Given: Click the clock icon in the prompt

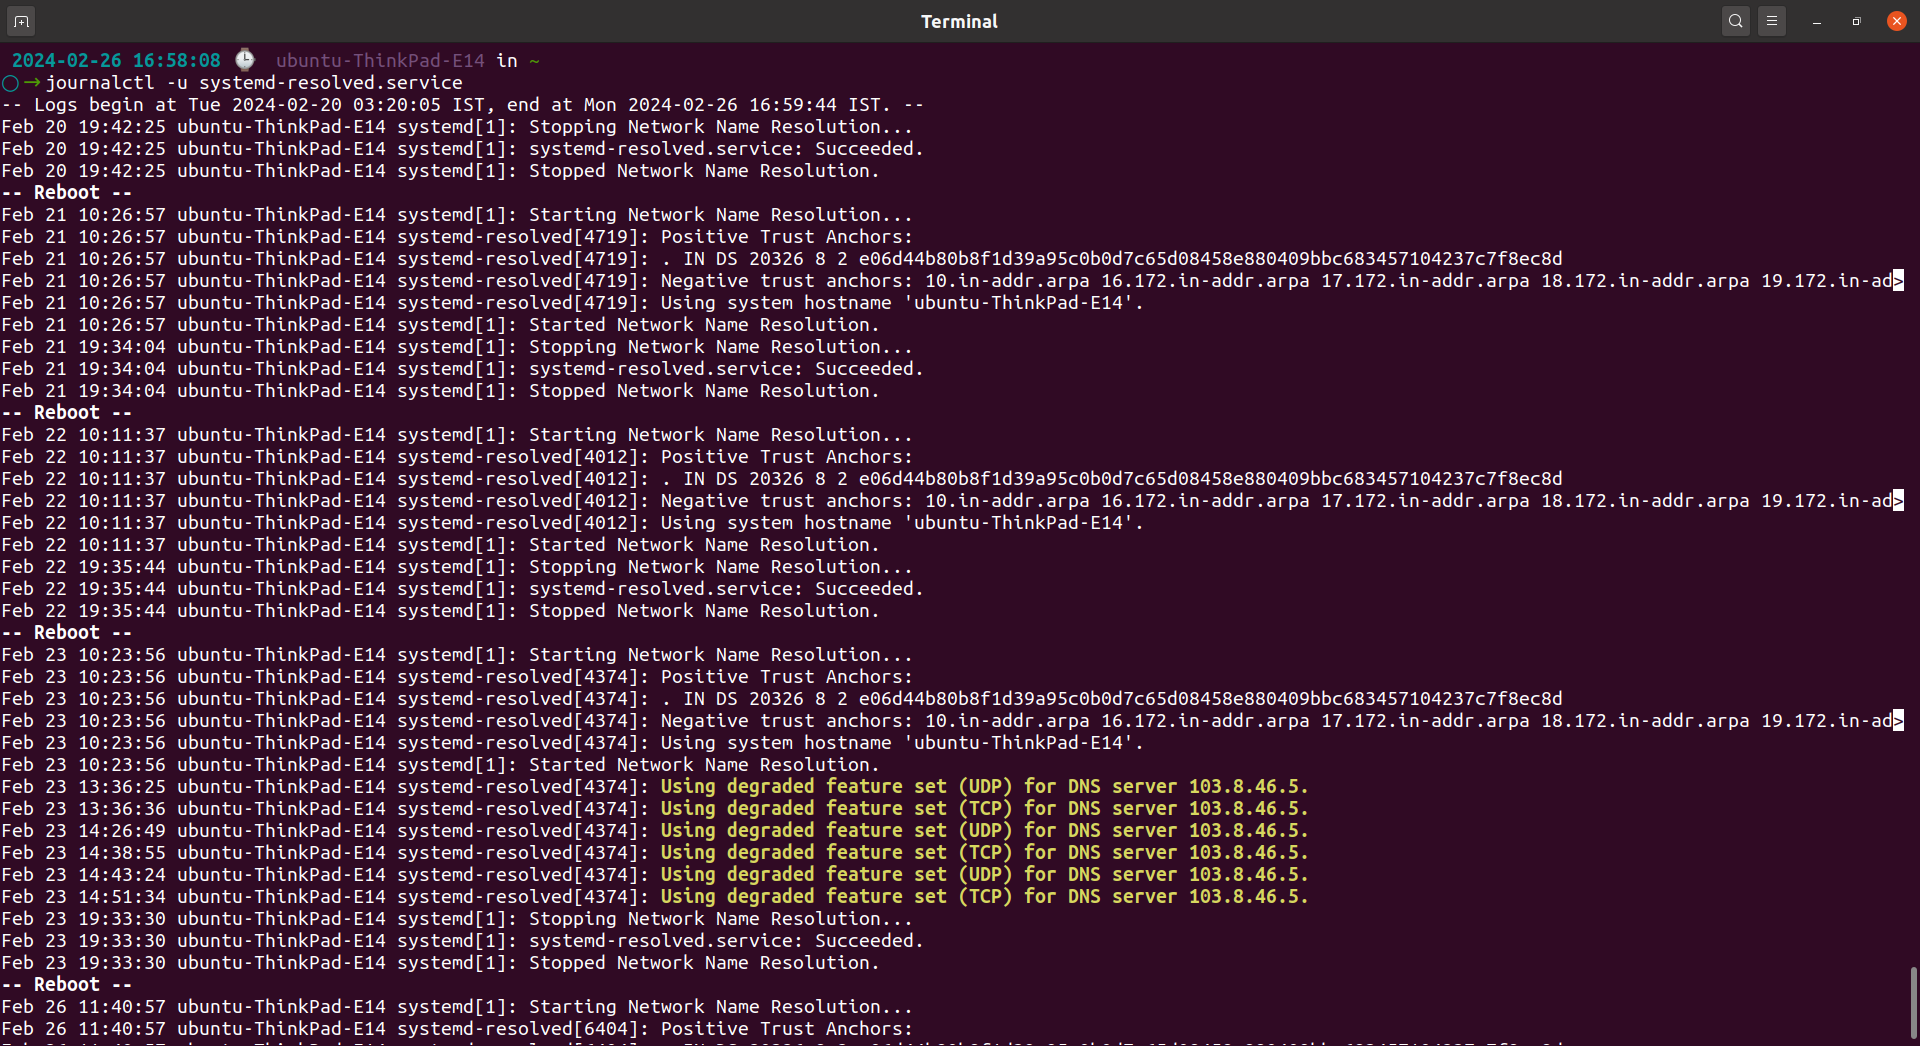Looking at the screenshot, I should point(245,60).
